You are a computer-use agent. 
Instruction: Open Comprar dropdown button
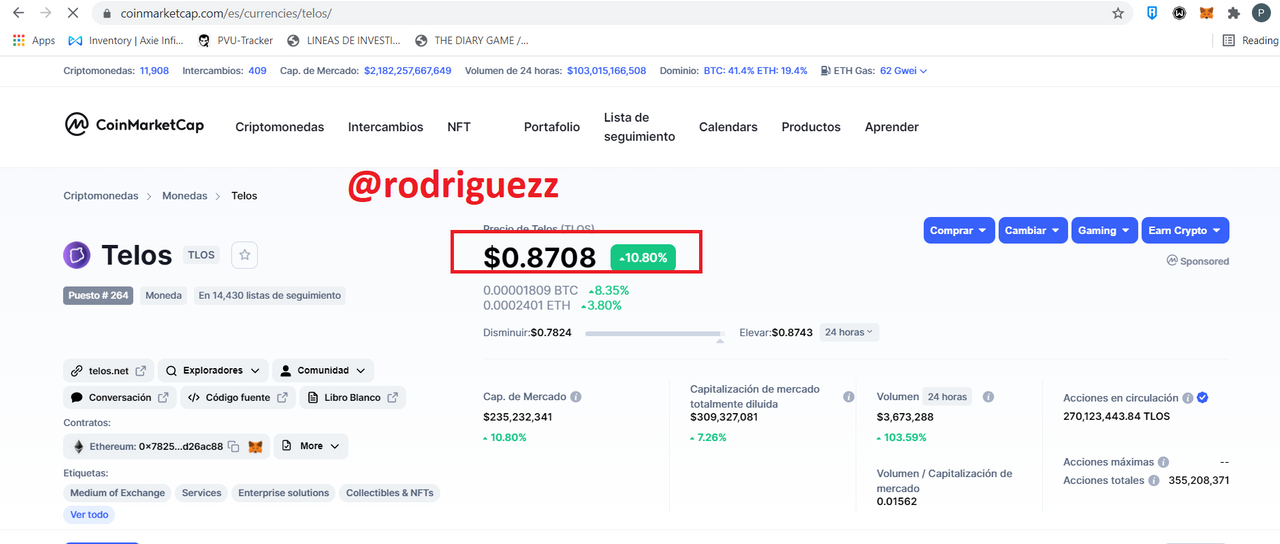point(959,230)
